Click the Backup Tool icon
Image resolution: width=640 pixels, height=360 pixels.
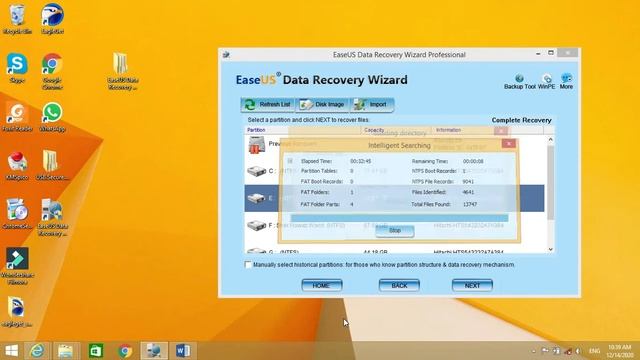point(519,82)
